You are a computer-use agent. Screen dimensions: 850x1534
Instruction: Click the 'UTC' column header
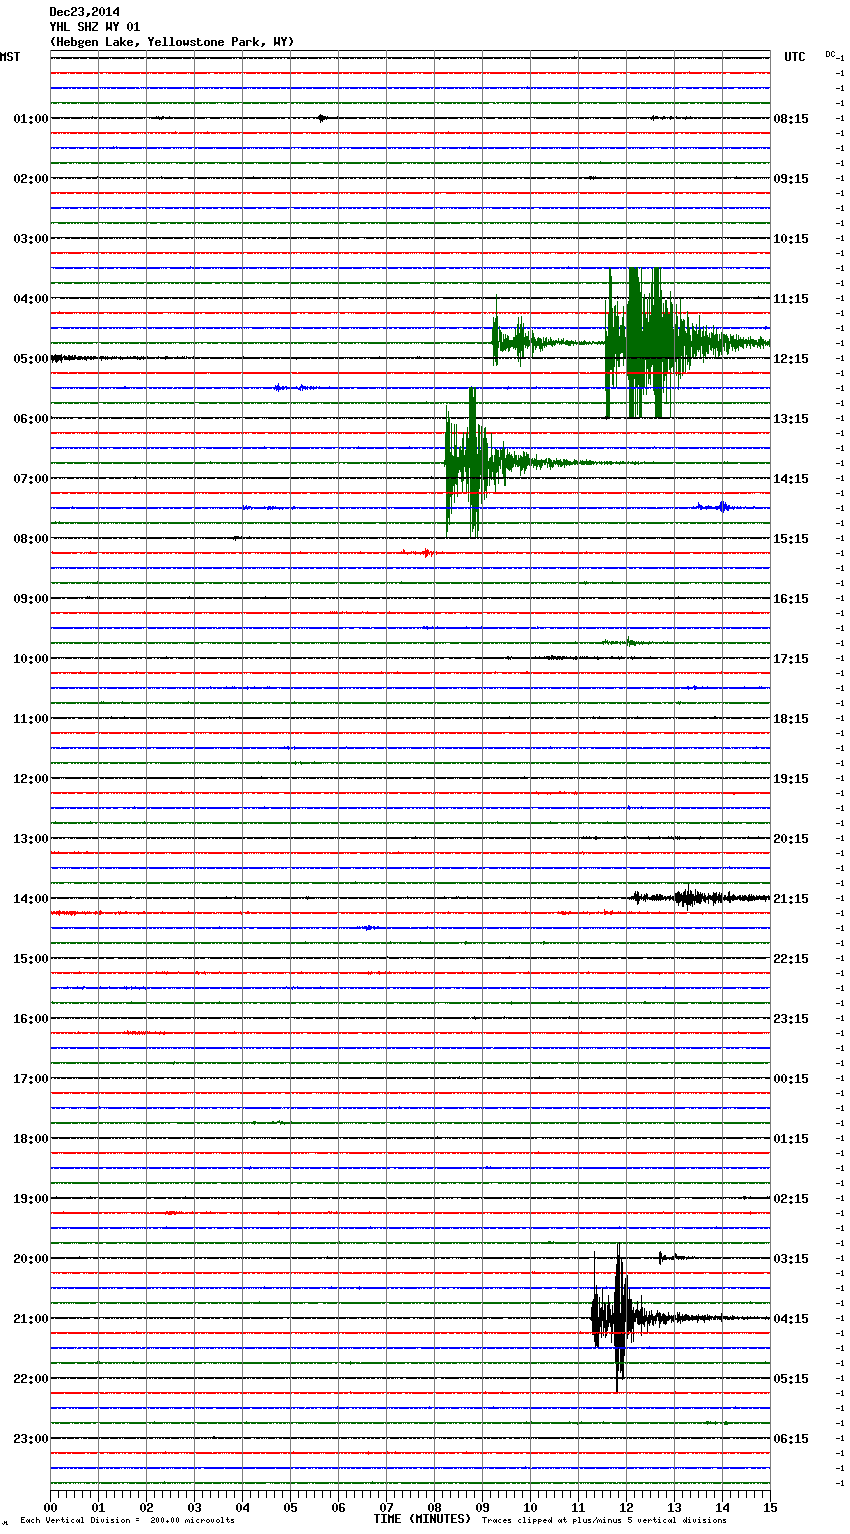pos(795,57)
